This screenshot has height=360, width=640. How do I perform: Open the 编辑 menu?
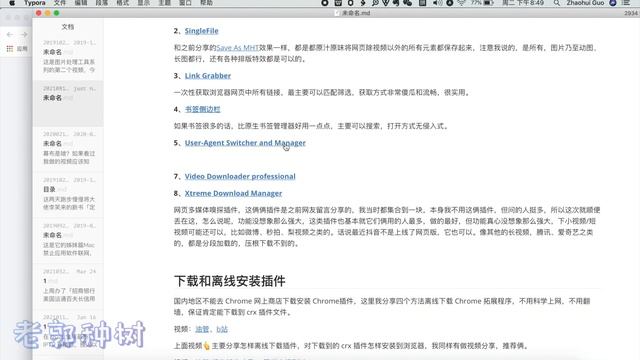point(81,3)
